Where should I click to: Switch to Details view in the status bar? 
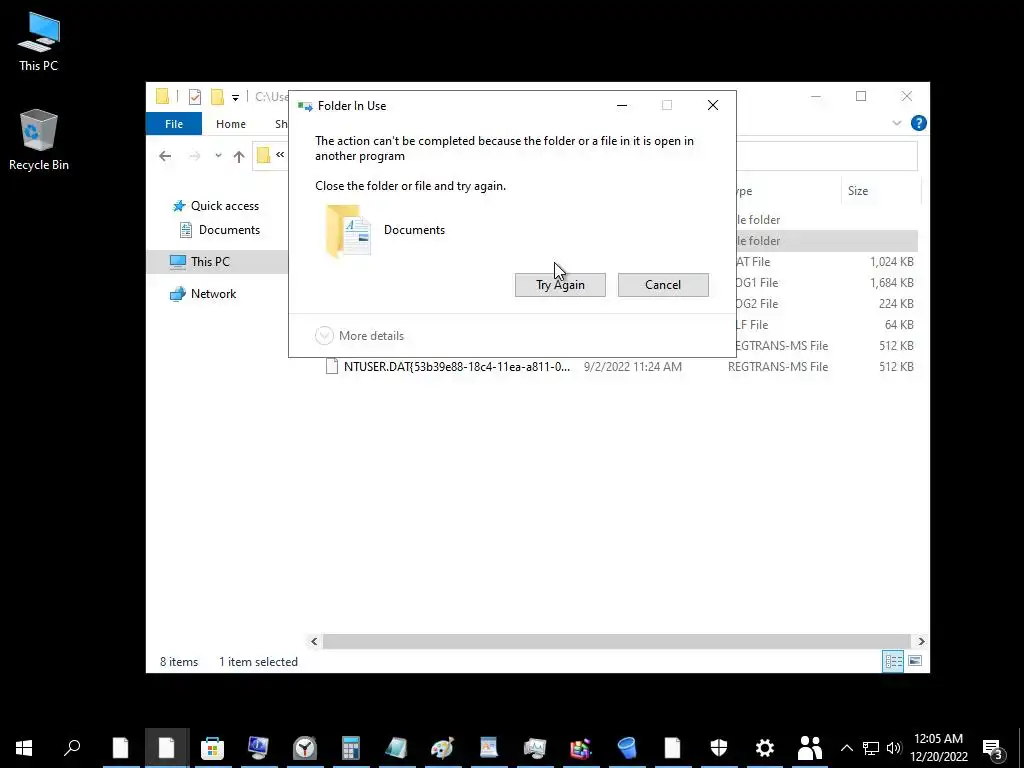coord(893,661)
